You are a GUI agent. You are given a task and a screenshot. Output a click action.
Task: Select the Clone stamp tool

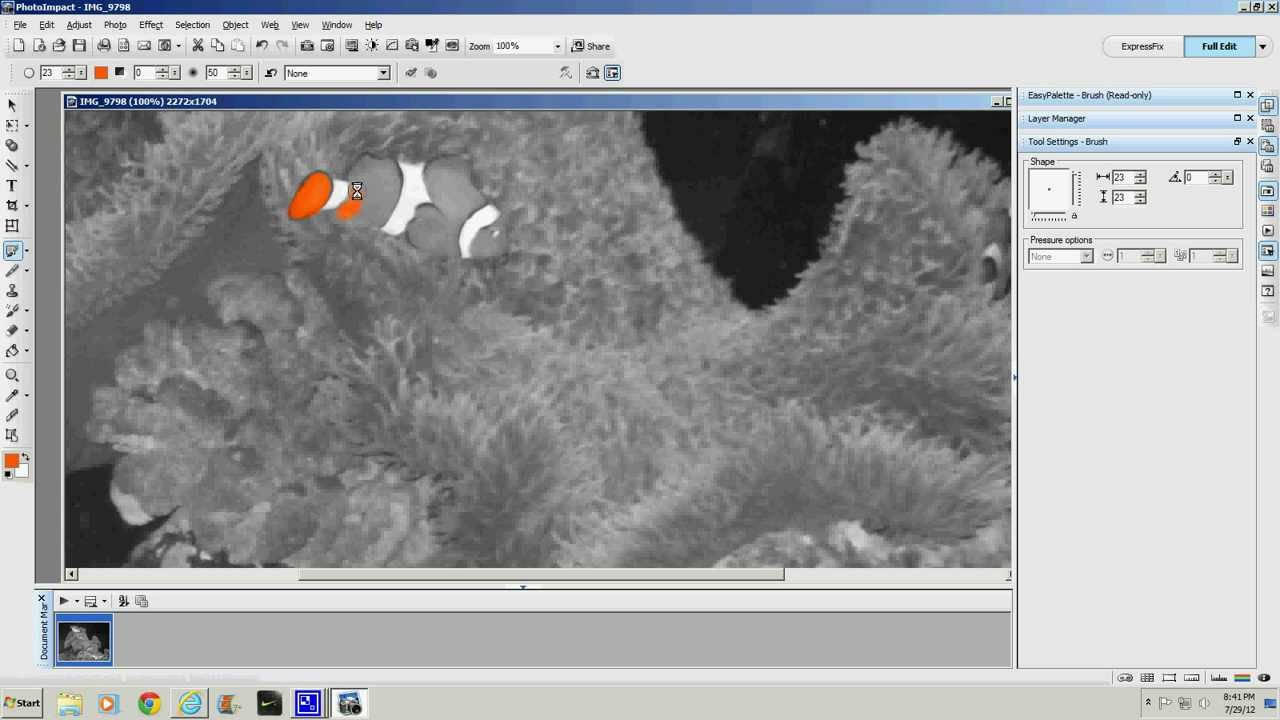[x=12, y=290]
